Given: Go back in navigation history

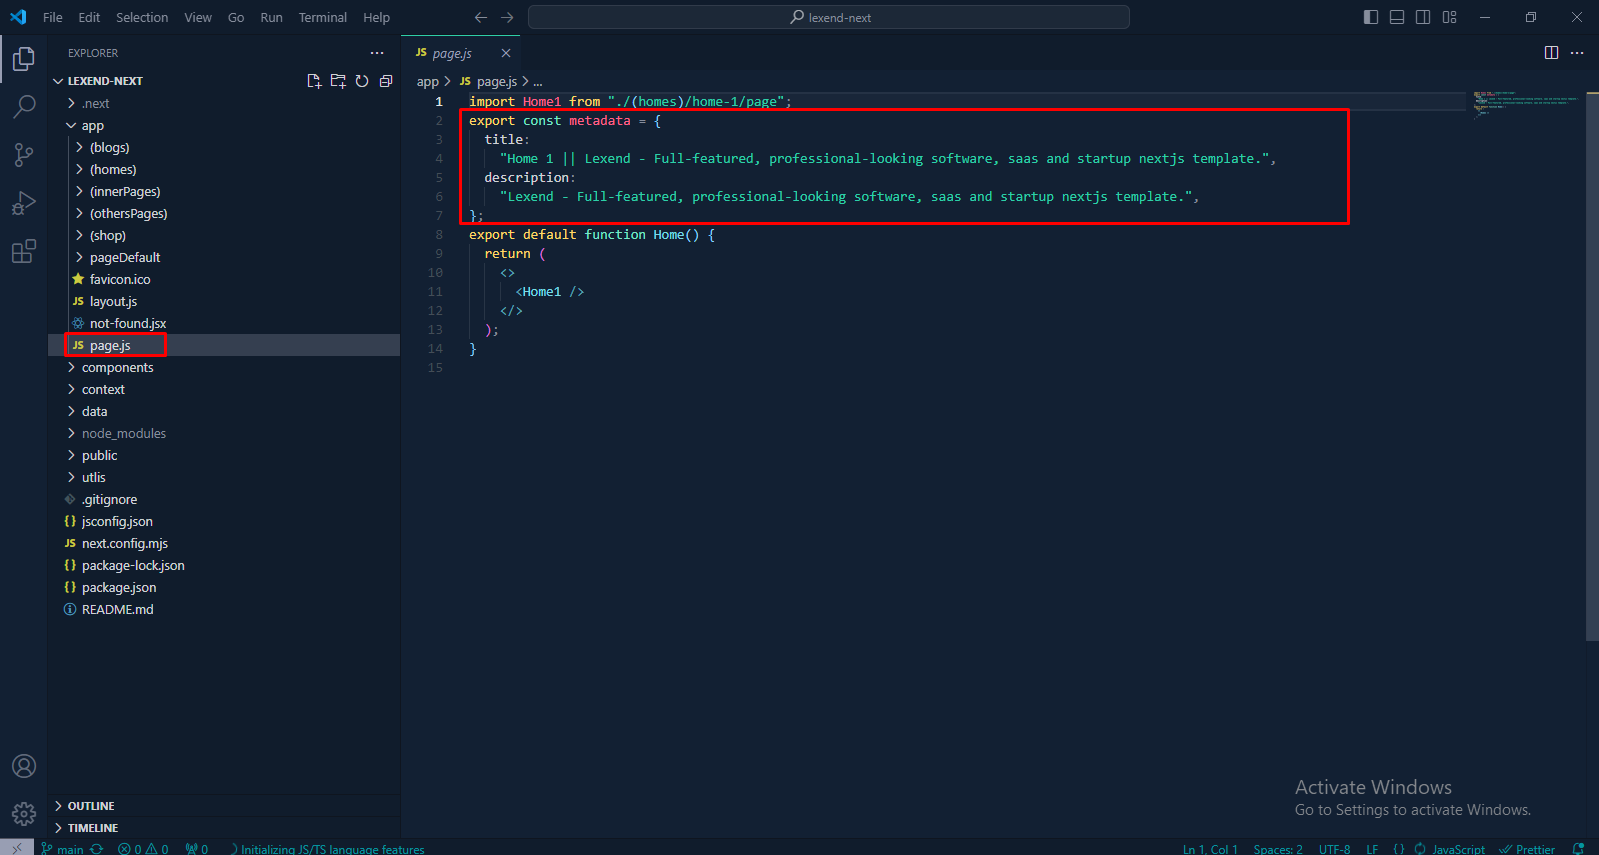Looking at the screenshot, I should tap(481, 17).
